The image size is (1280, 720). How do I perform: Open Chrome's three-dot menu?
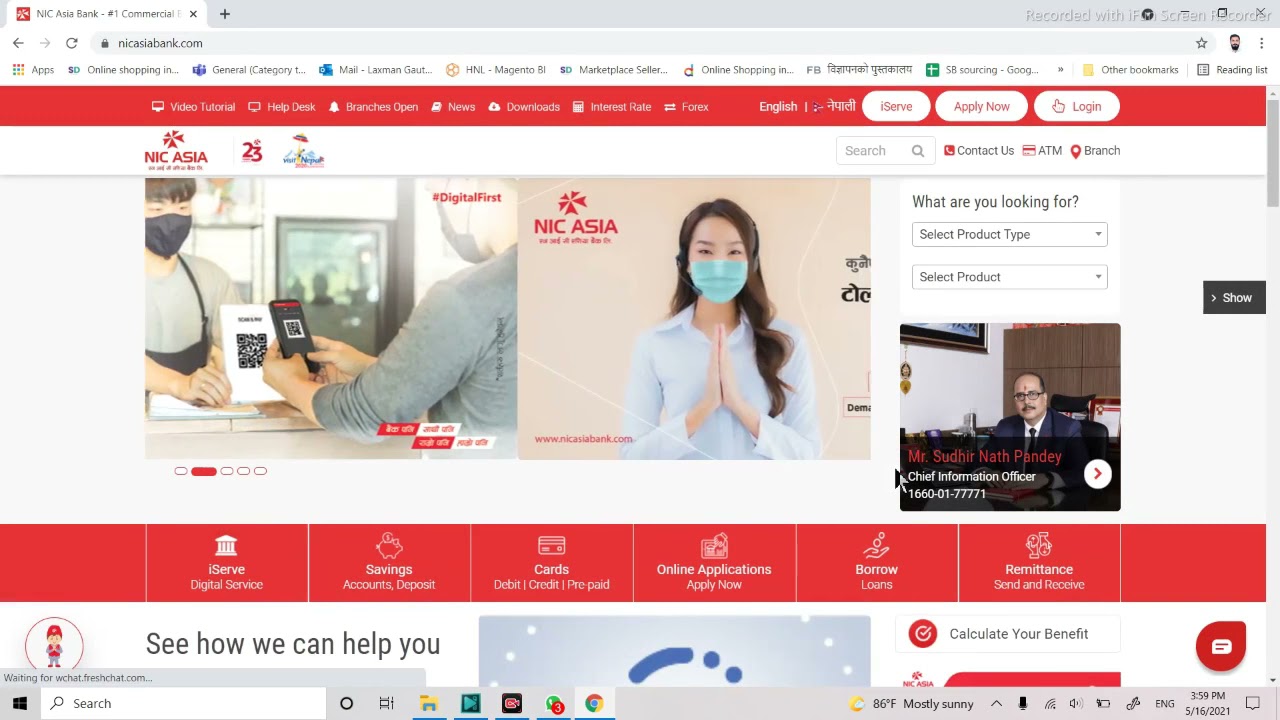coord(1262,43)
